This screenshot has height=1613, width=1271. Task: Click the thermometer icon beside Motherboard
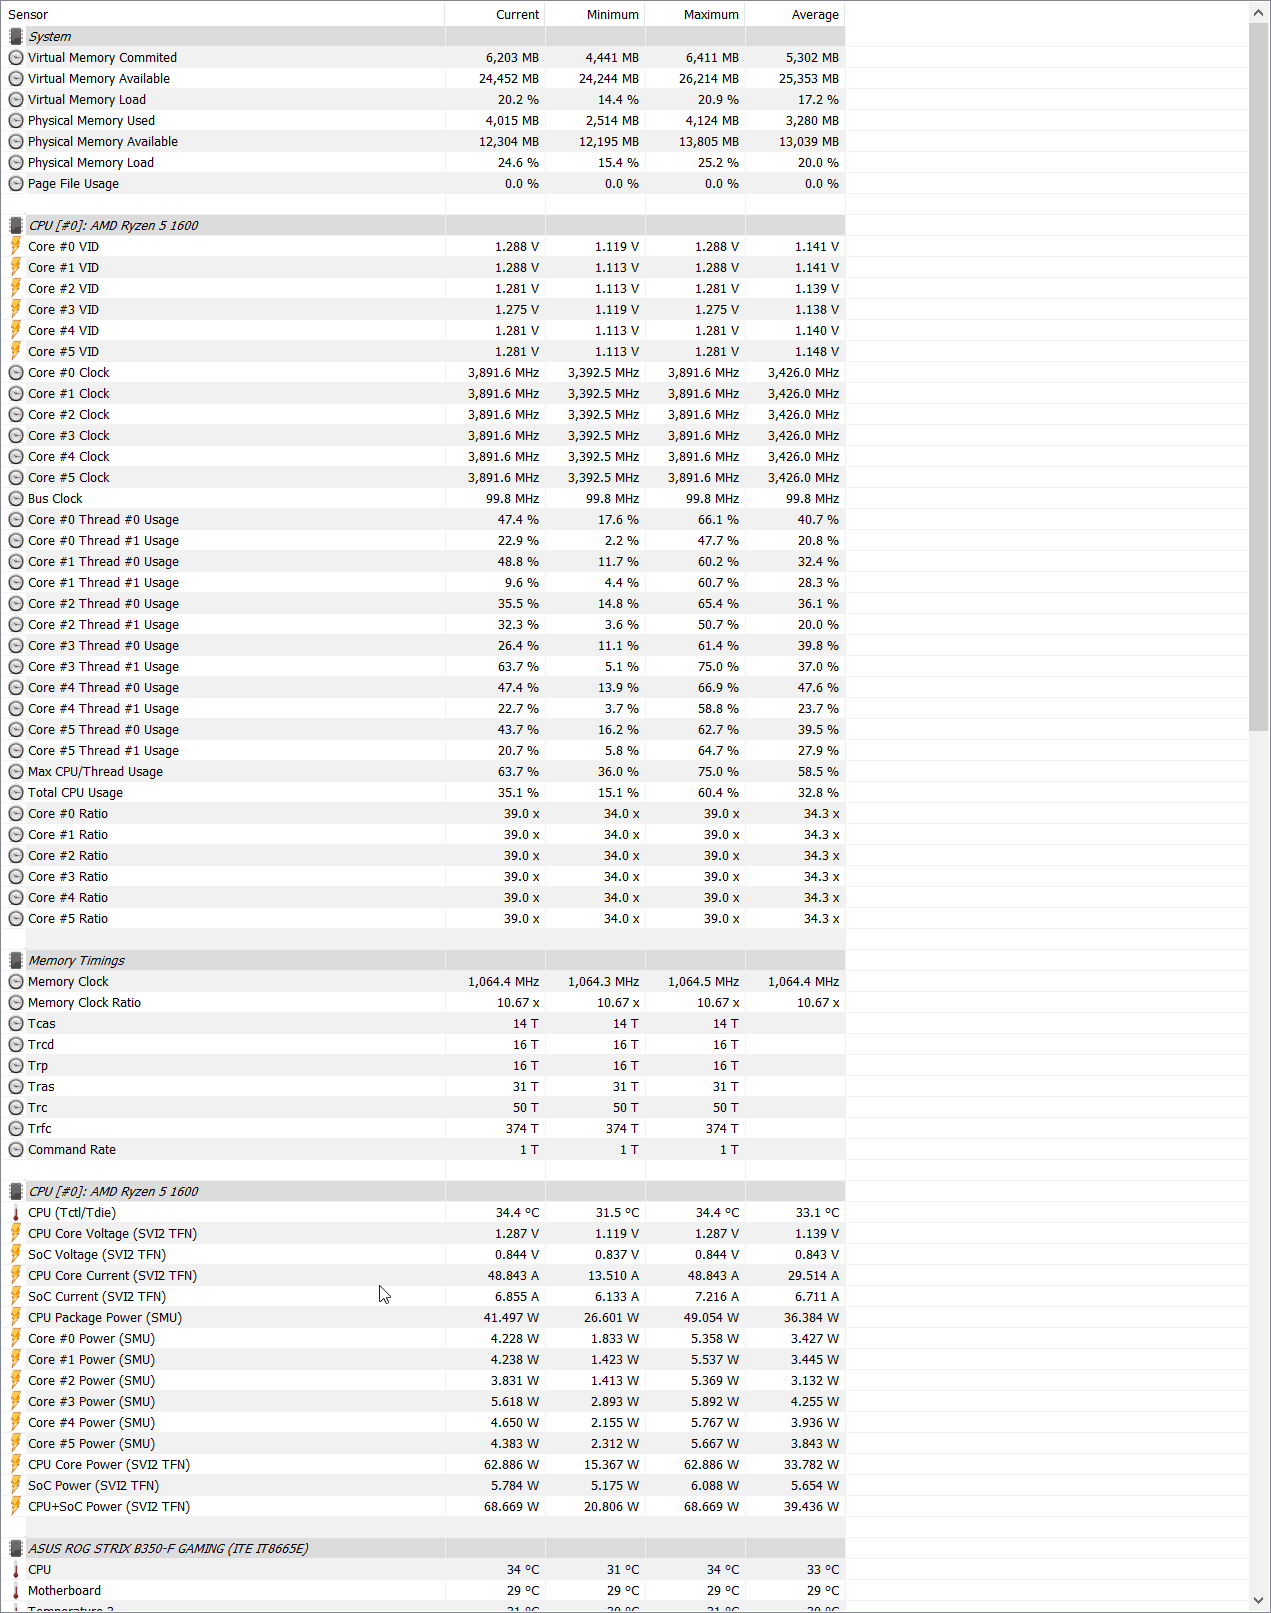point(16,1591)
